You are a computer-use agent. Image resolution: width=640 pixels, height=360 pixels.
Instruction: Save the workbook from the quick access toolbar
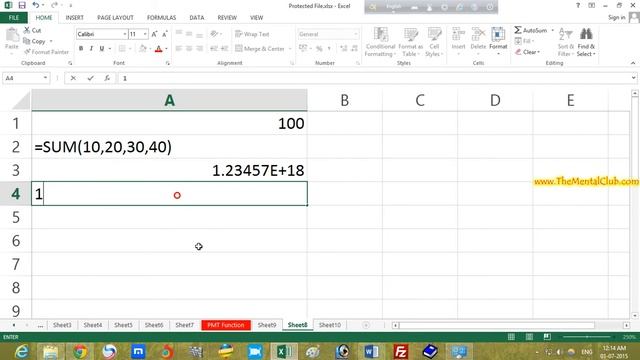22,5
